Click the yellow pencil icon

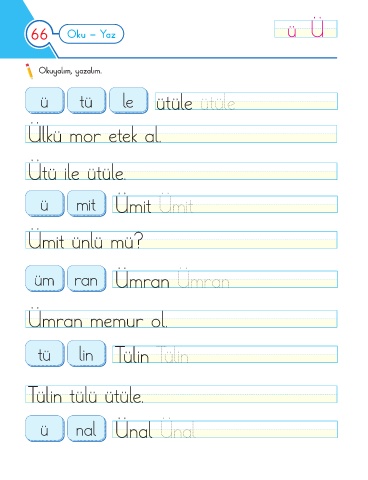tap(29, 71)
